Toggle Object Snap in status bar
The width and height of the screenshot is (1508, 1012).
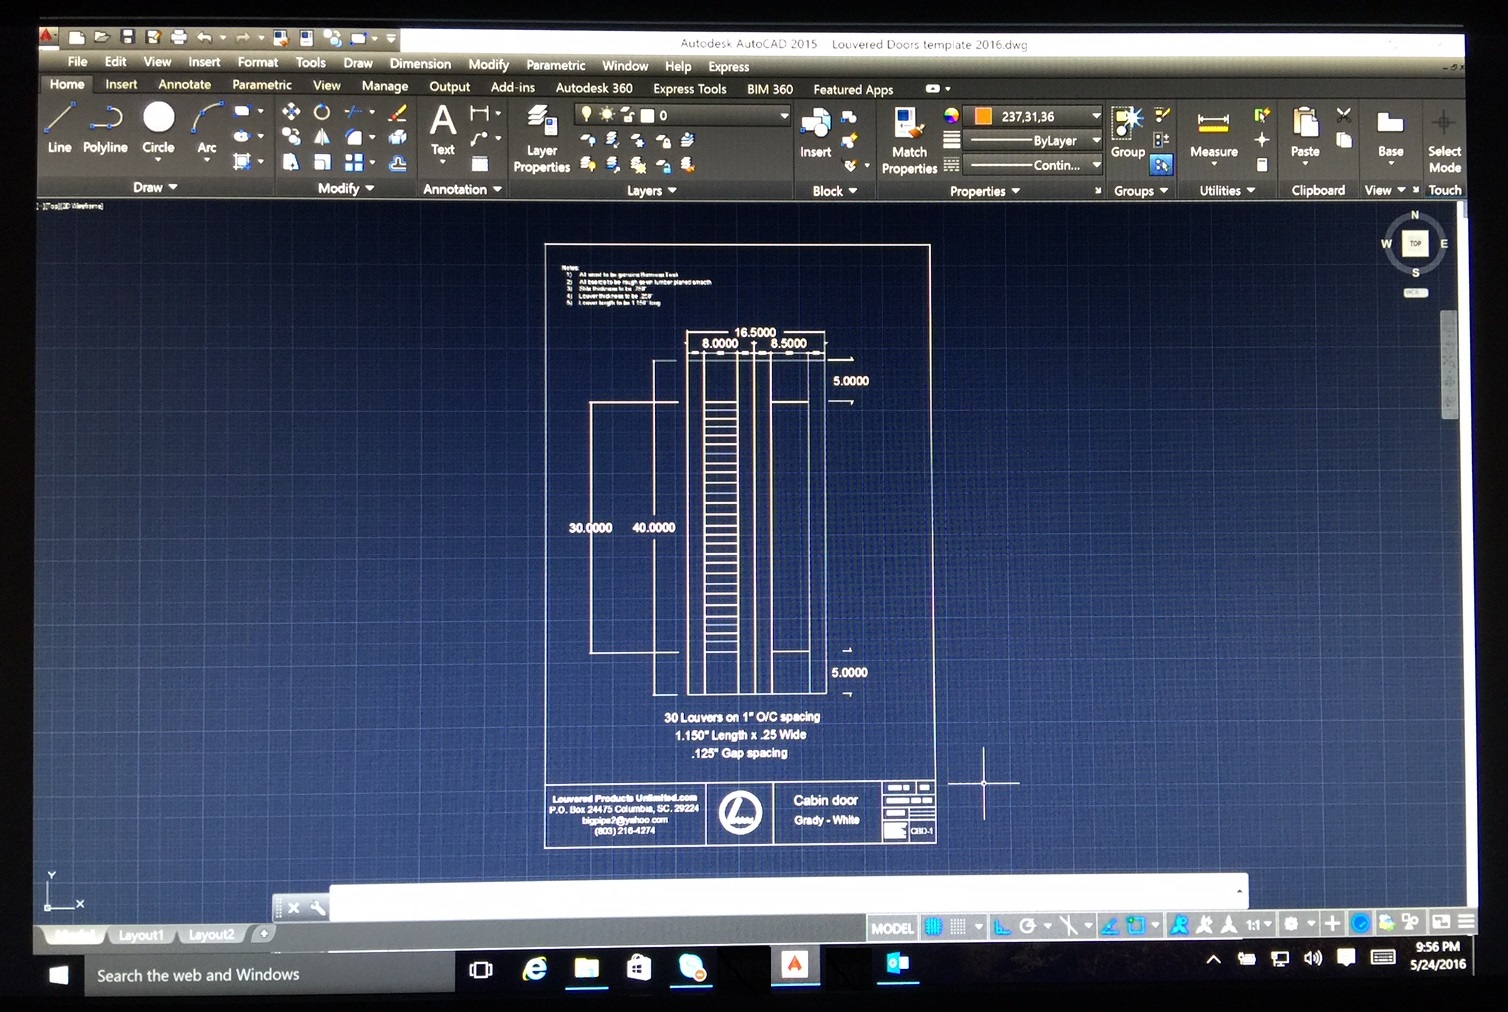[x=1136, y=926]
